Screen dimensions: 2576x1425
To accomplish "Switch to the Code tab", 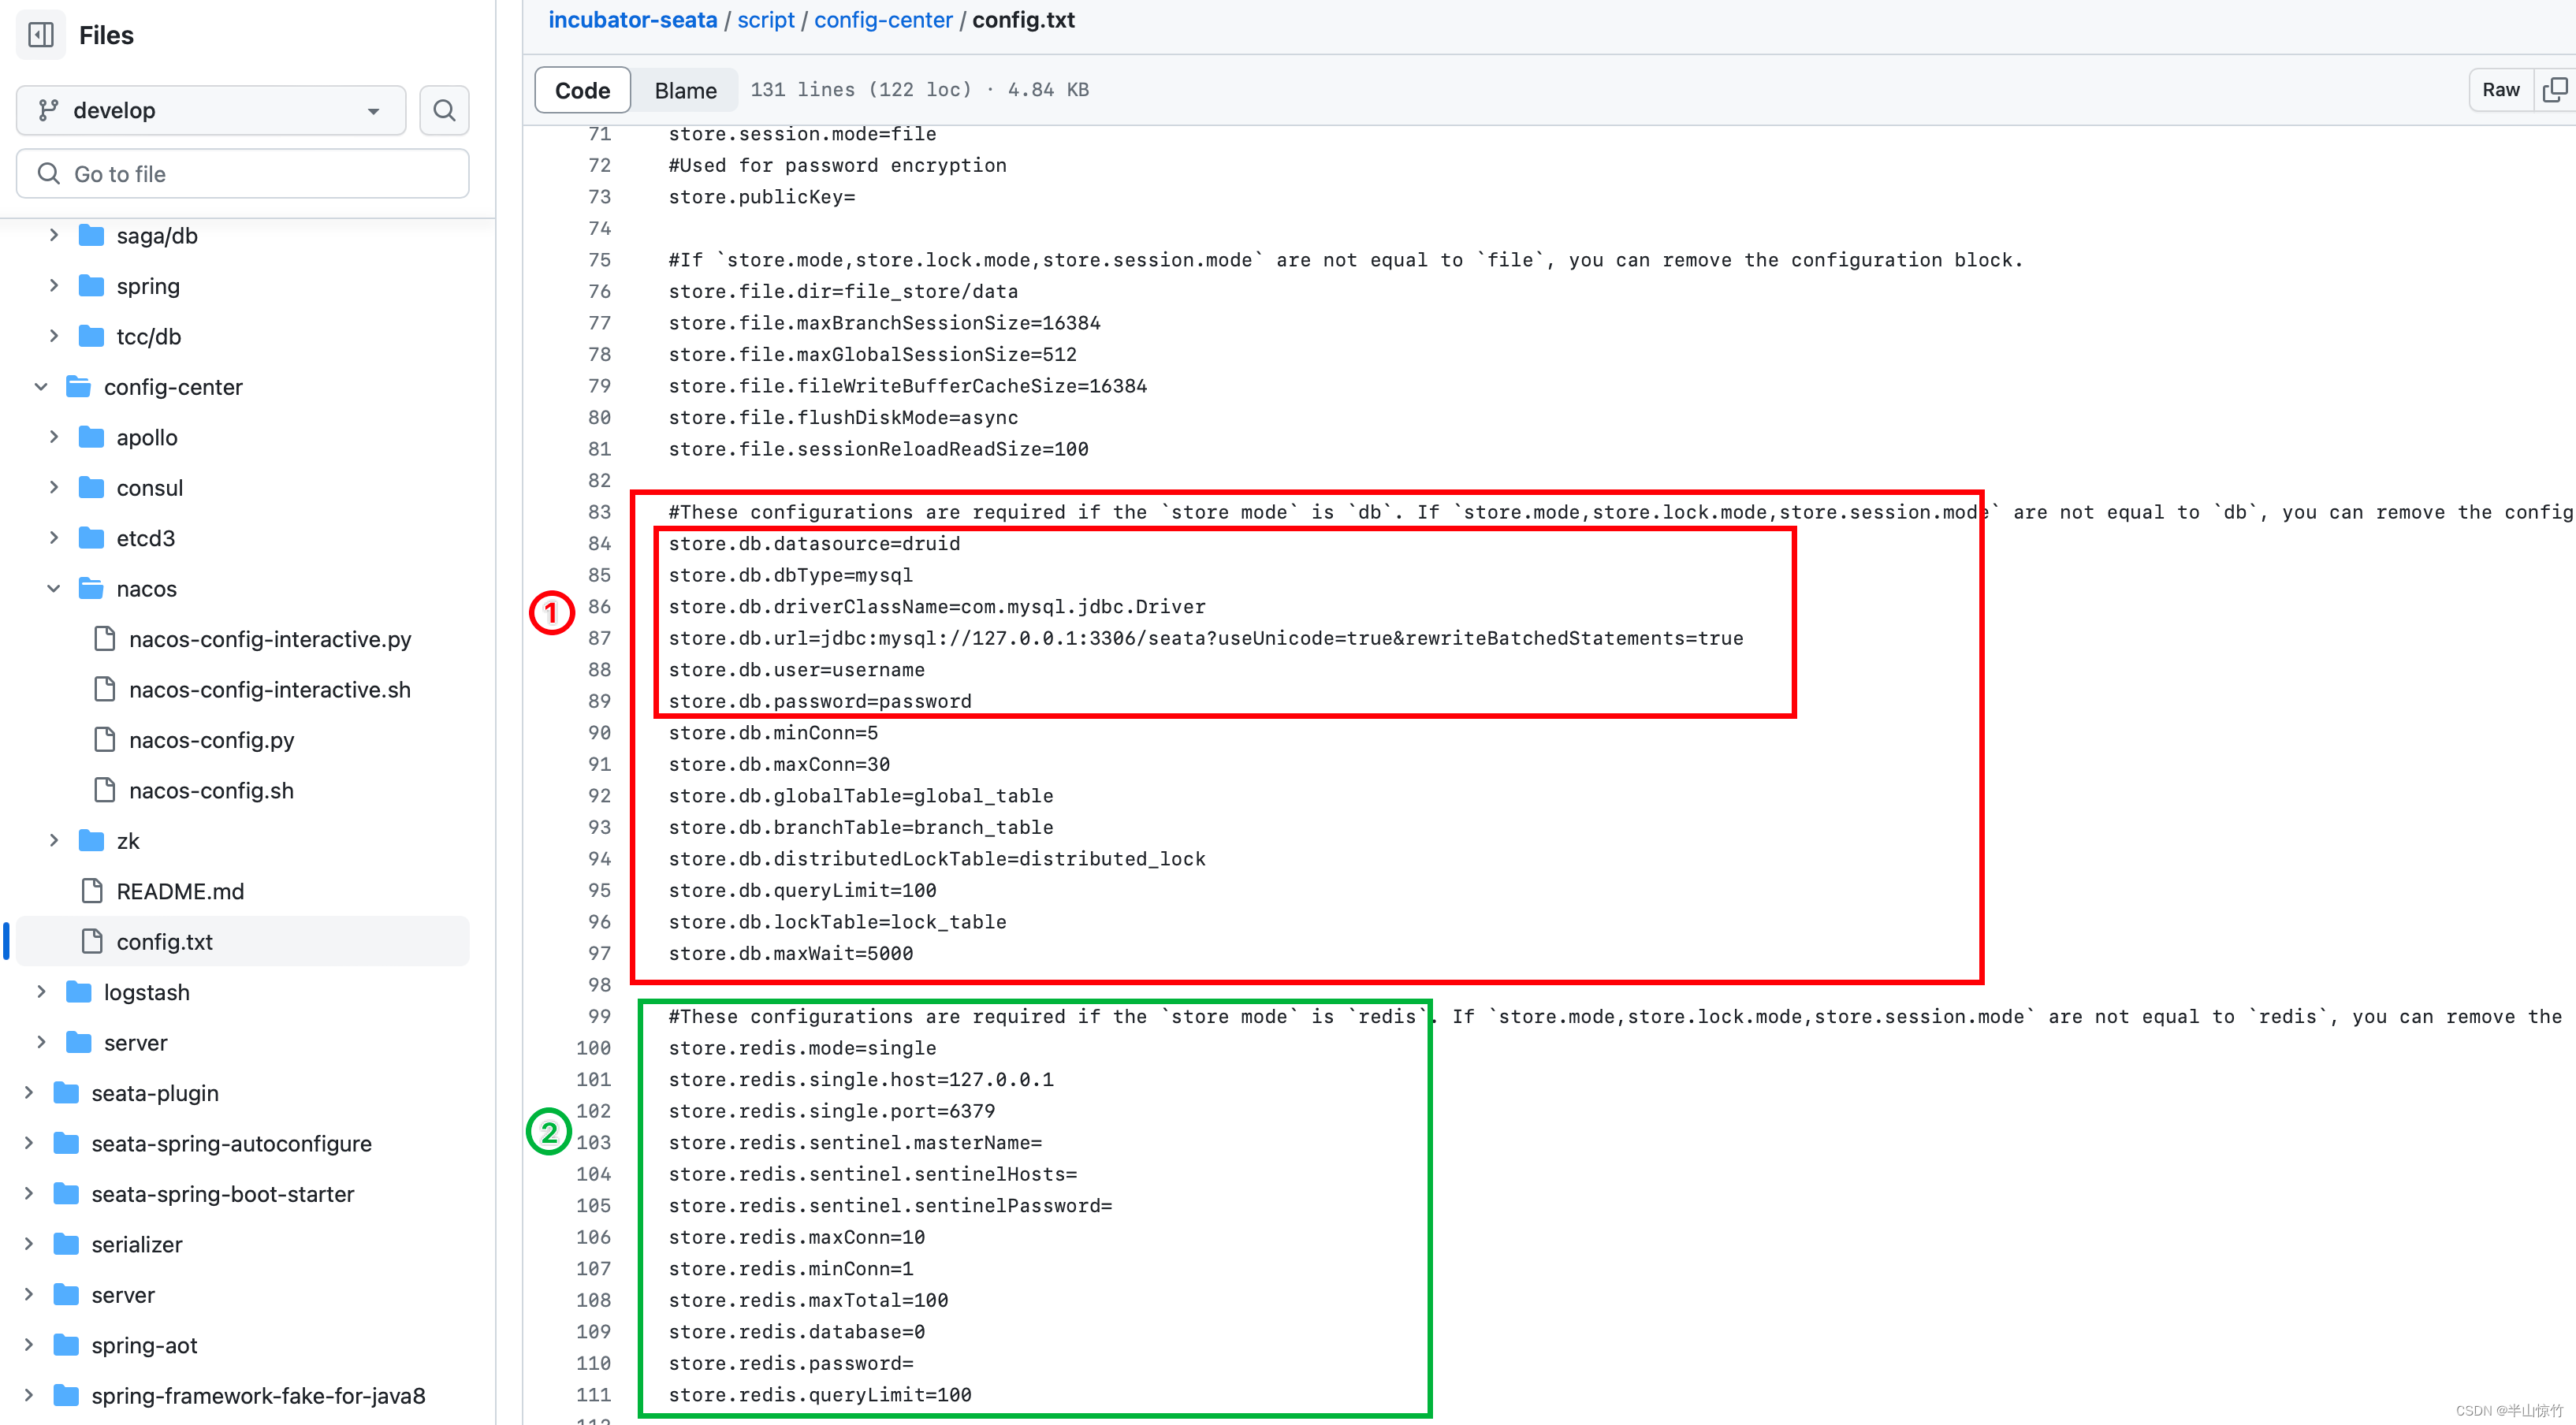I will pos(582,90).
